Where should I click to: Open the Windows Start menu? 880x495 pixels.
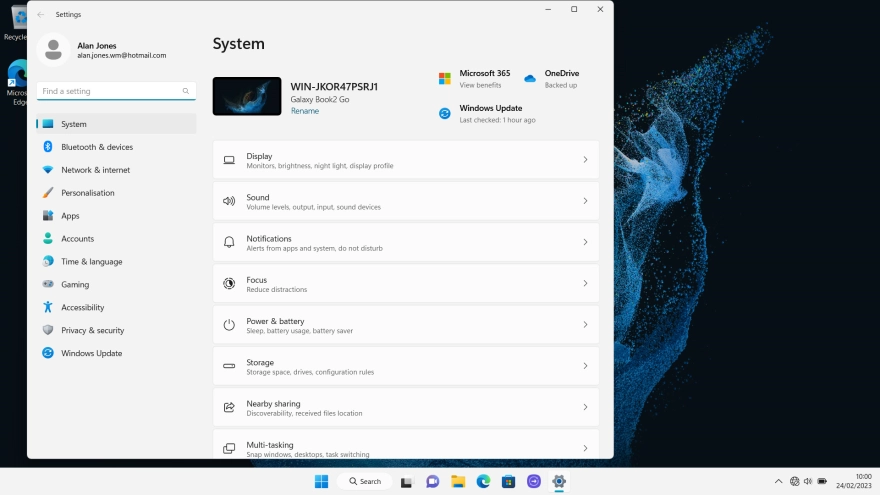(321, 481)
